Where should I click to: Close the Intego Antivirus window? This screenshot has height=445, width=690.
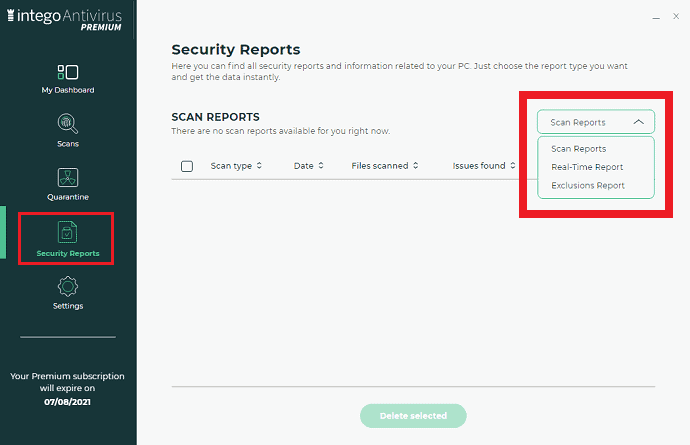676,16
